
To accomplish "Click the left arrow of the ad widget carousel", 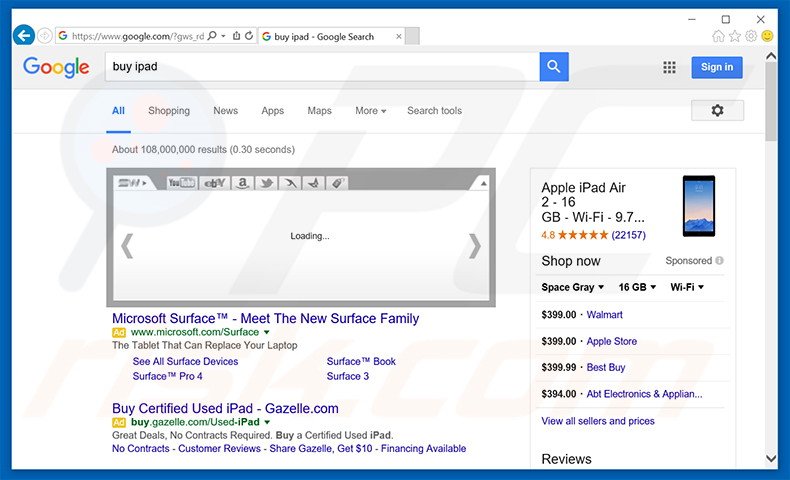I will (127, 246).
